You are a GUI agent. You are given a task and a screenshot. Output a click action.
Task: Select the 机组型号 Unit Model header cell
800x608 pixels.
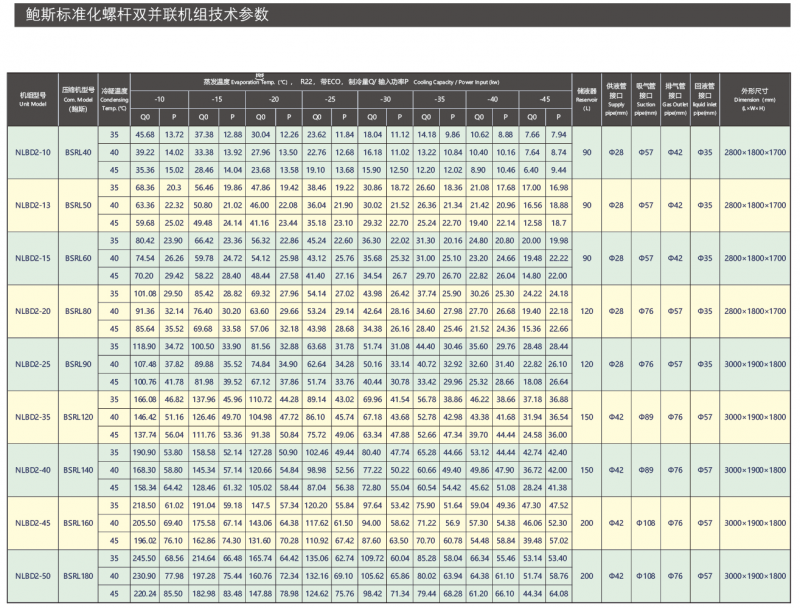33,99
